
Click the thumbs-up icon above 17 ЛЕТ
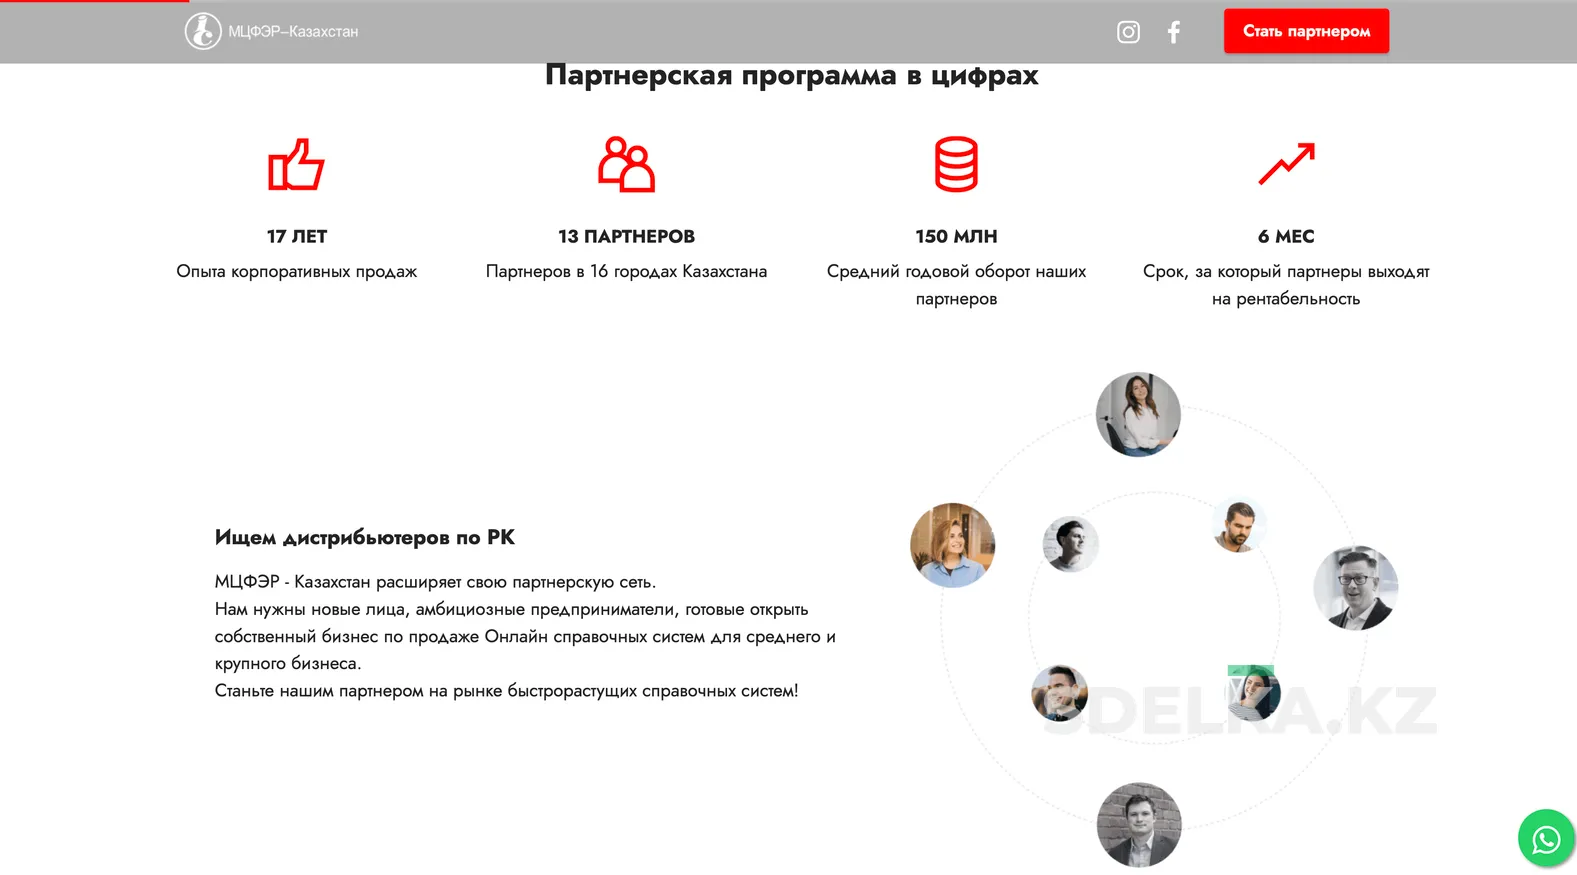point(296,164)
